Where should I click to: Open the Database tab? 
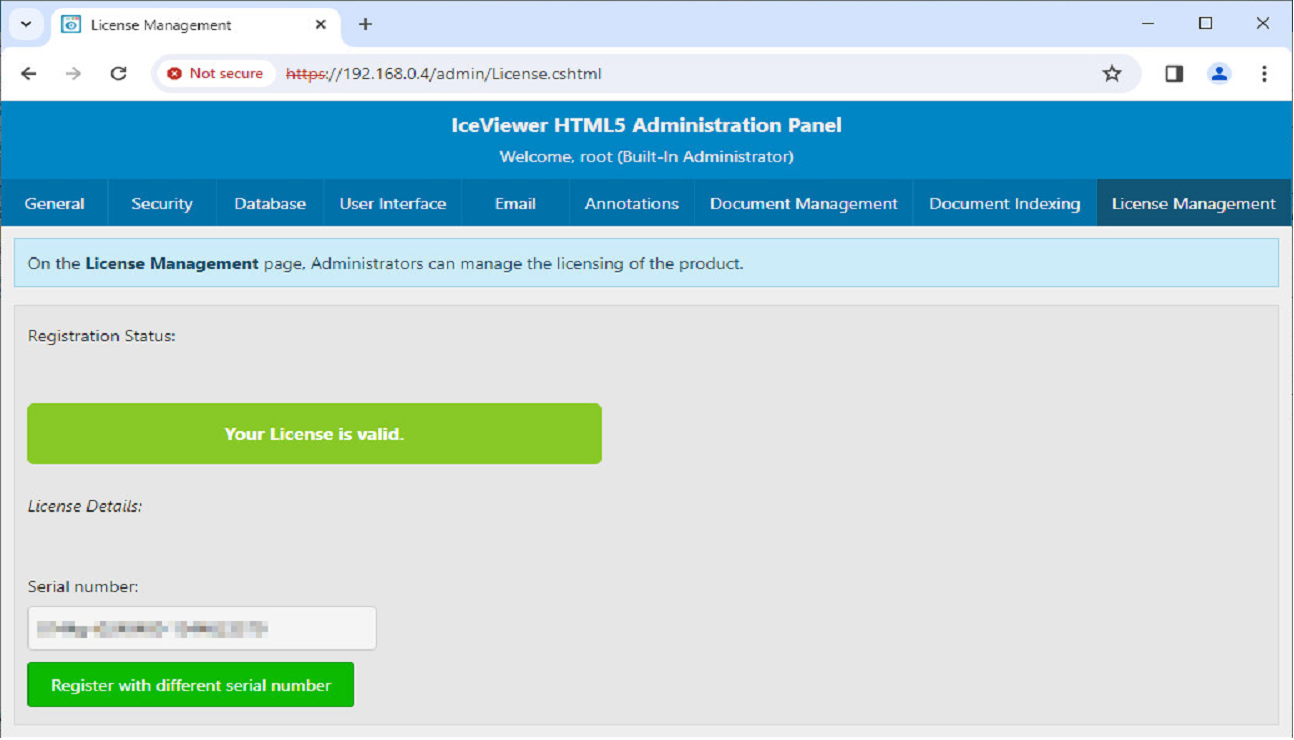pos(270,203)
